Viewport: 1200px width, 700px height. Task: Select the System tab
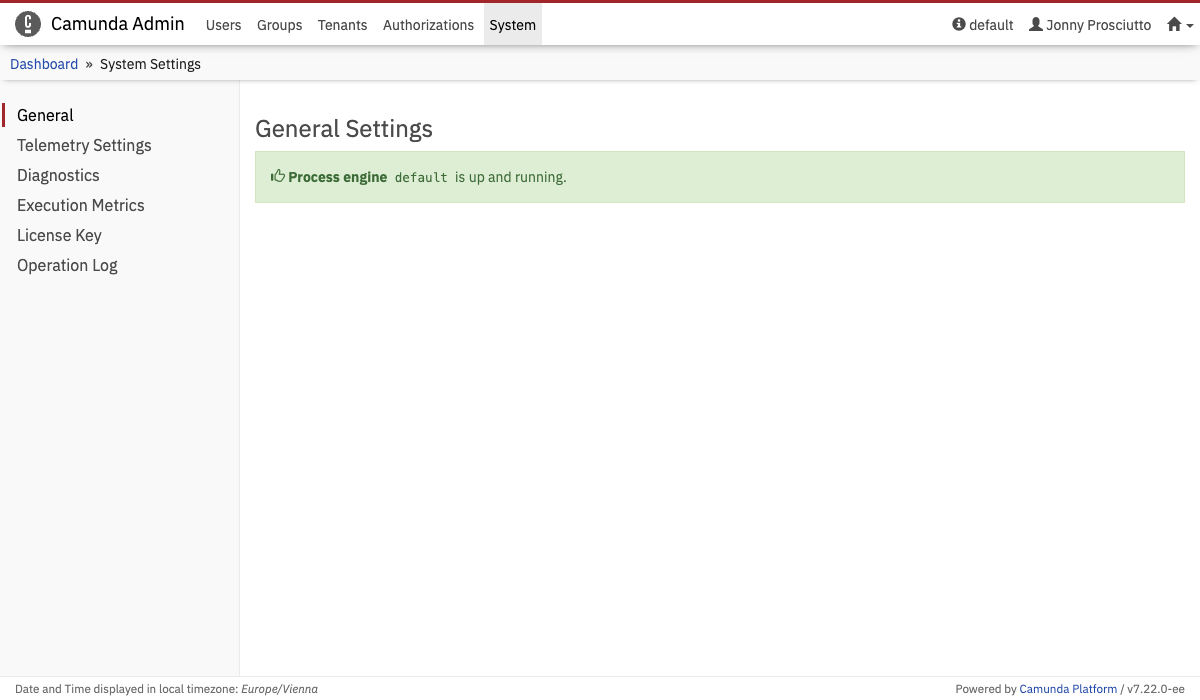[x=512, y=25]
